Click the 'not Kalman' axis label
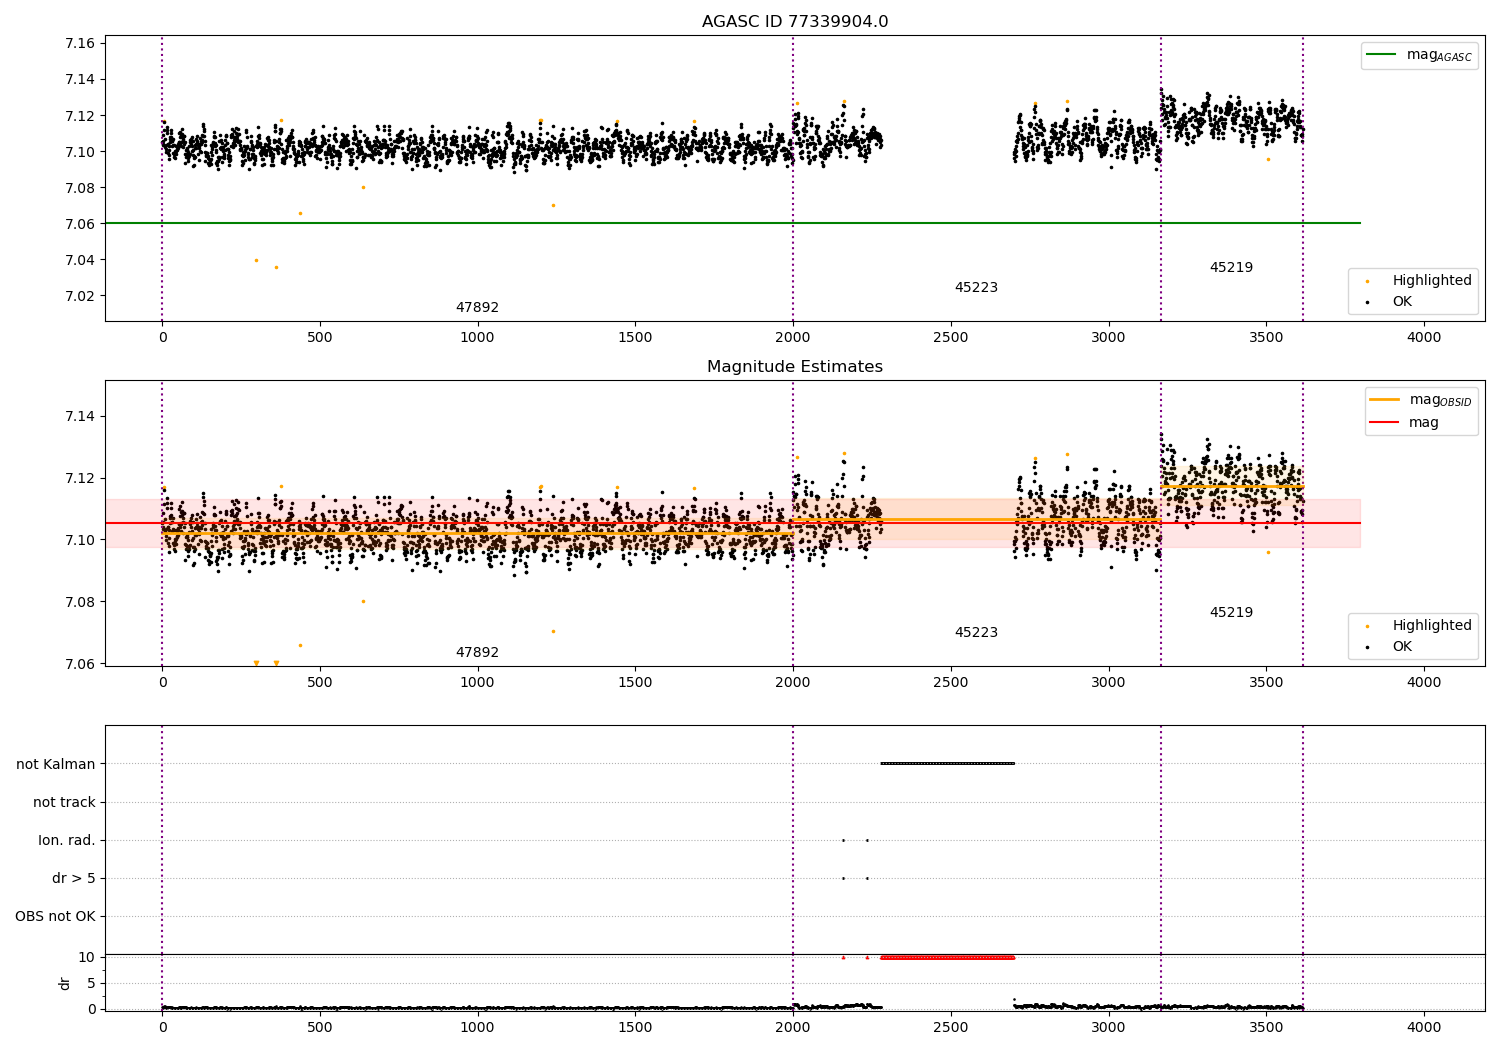 [x=56, y=765]
